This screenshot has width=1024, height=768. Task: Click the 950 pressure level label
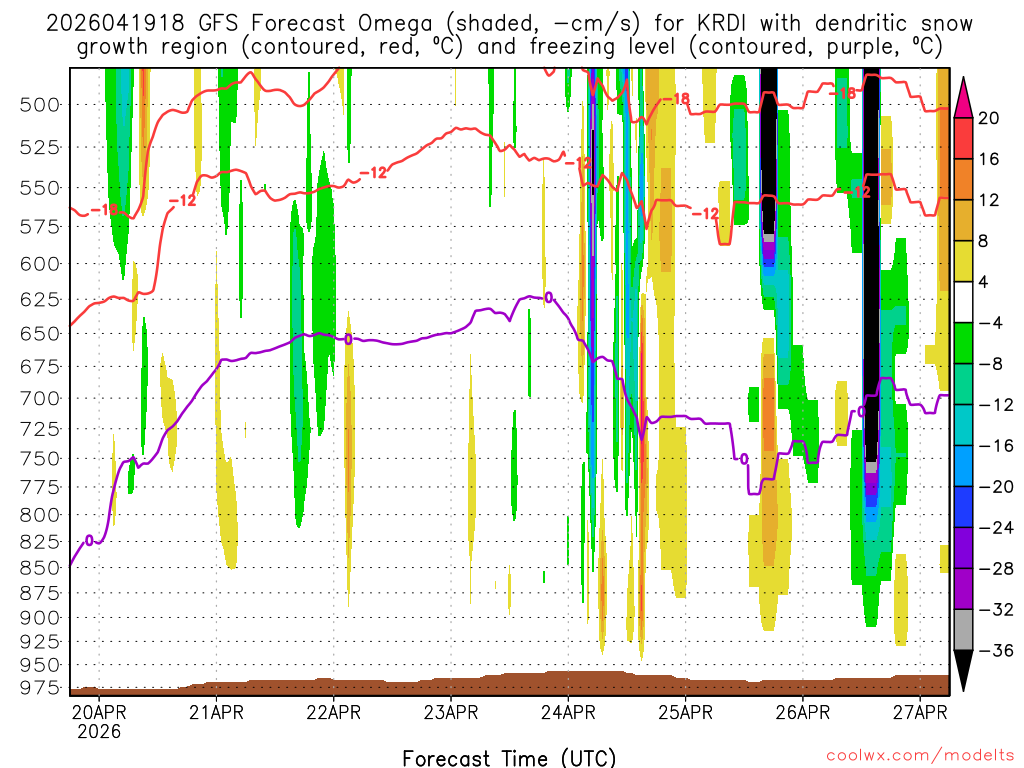coord(40,665)
